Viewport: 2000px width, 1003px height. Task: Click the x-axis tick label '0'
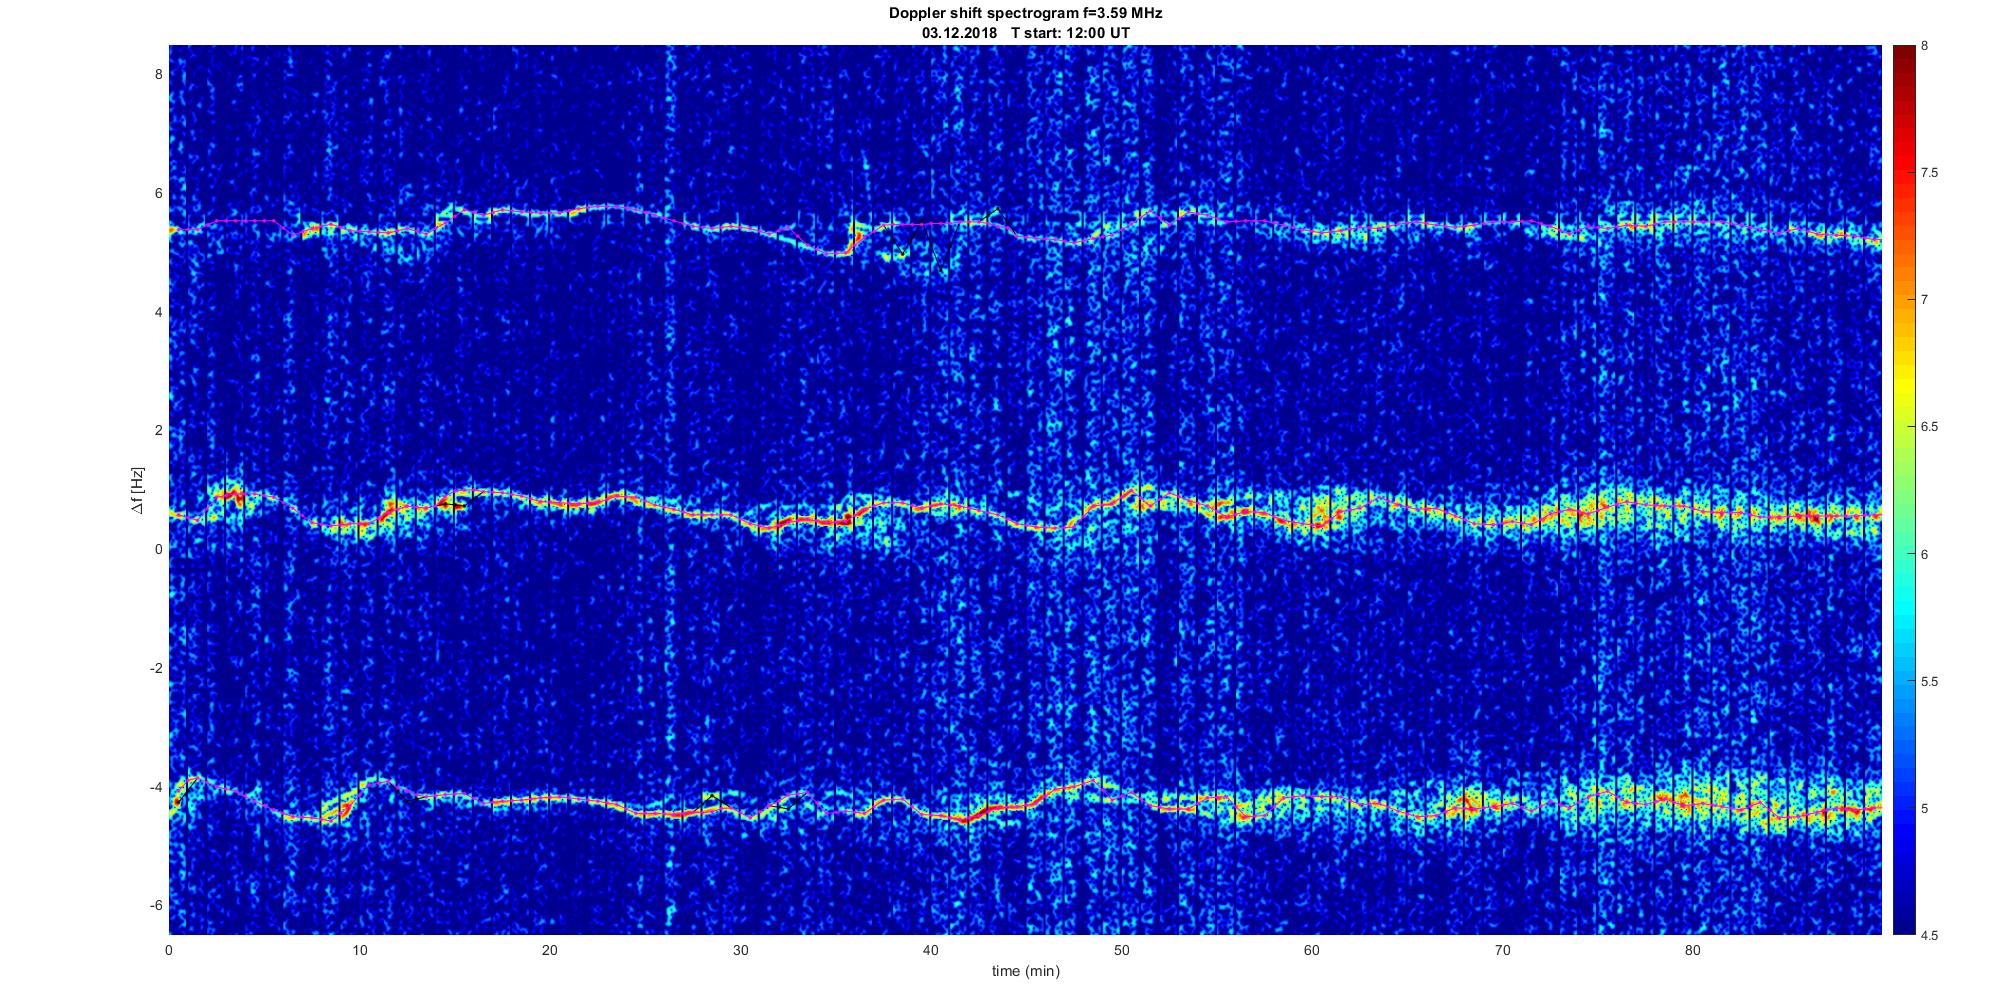tap(169, 951)
